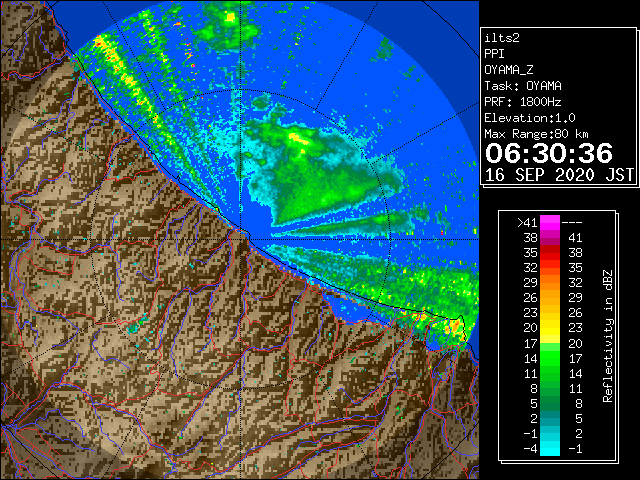Click the '16 SEP 2020 JST' date

559,175
